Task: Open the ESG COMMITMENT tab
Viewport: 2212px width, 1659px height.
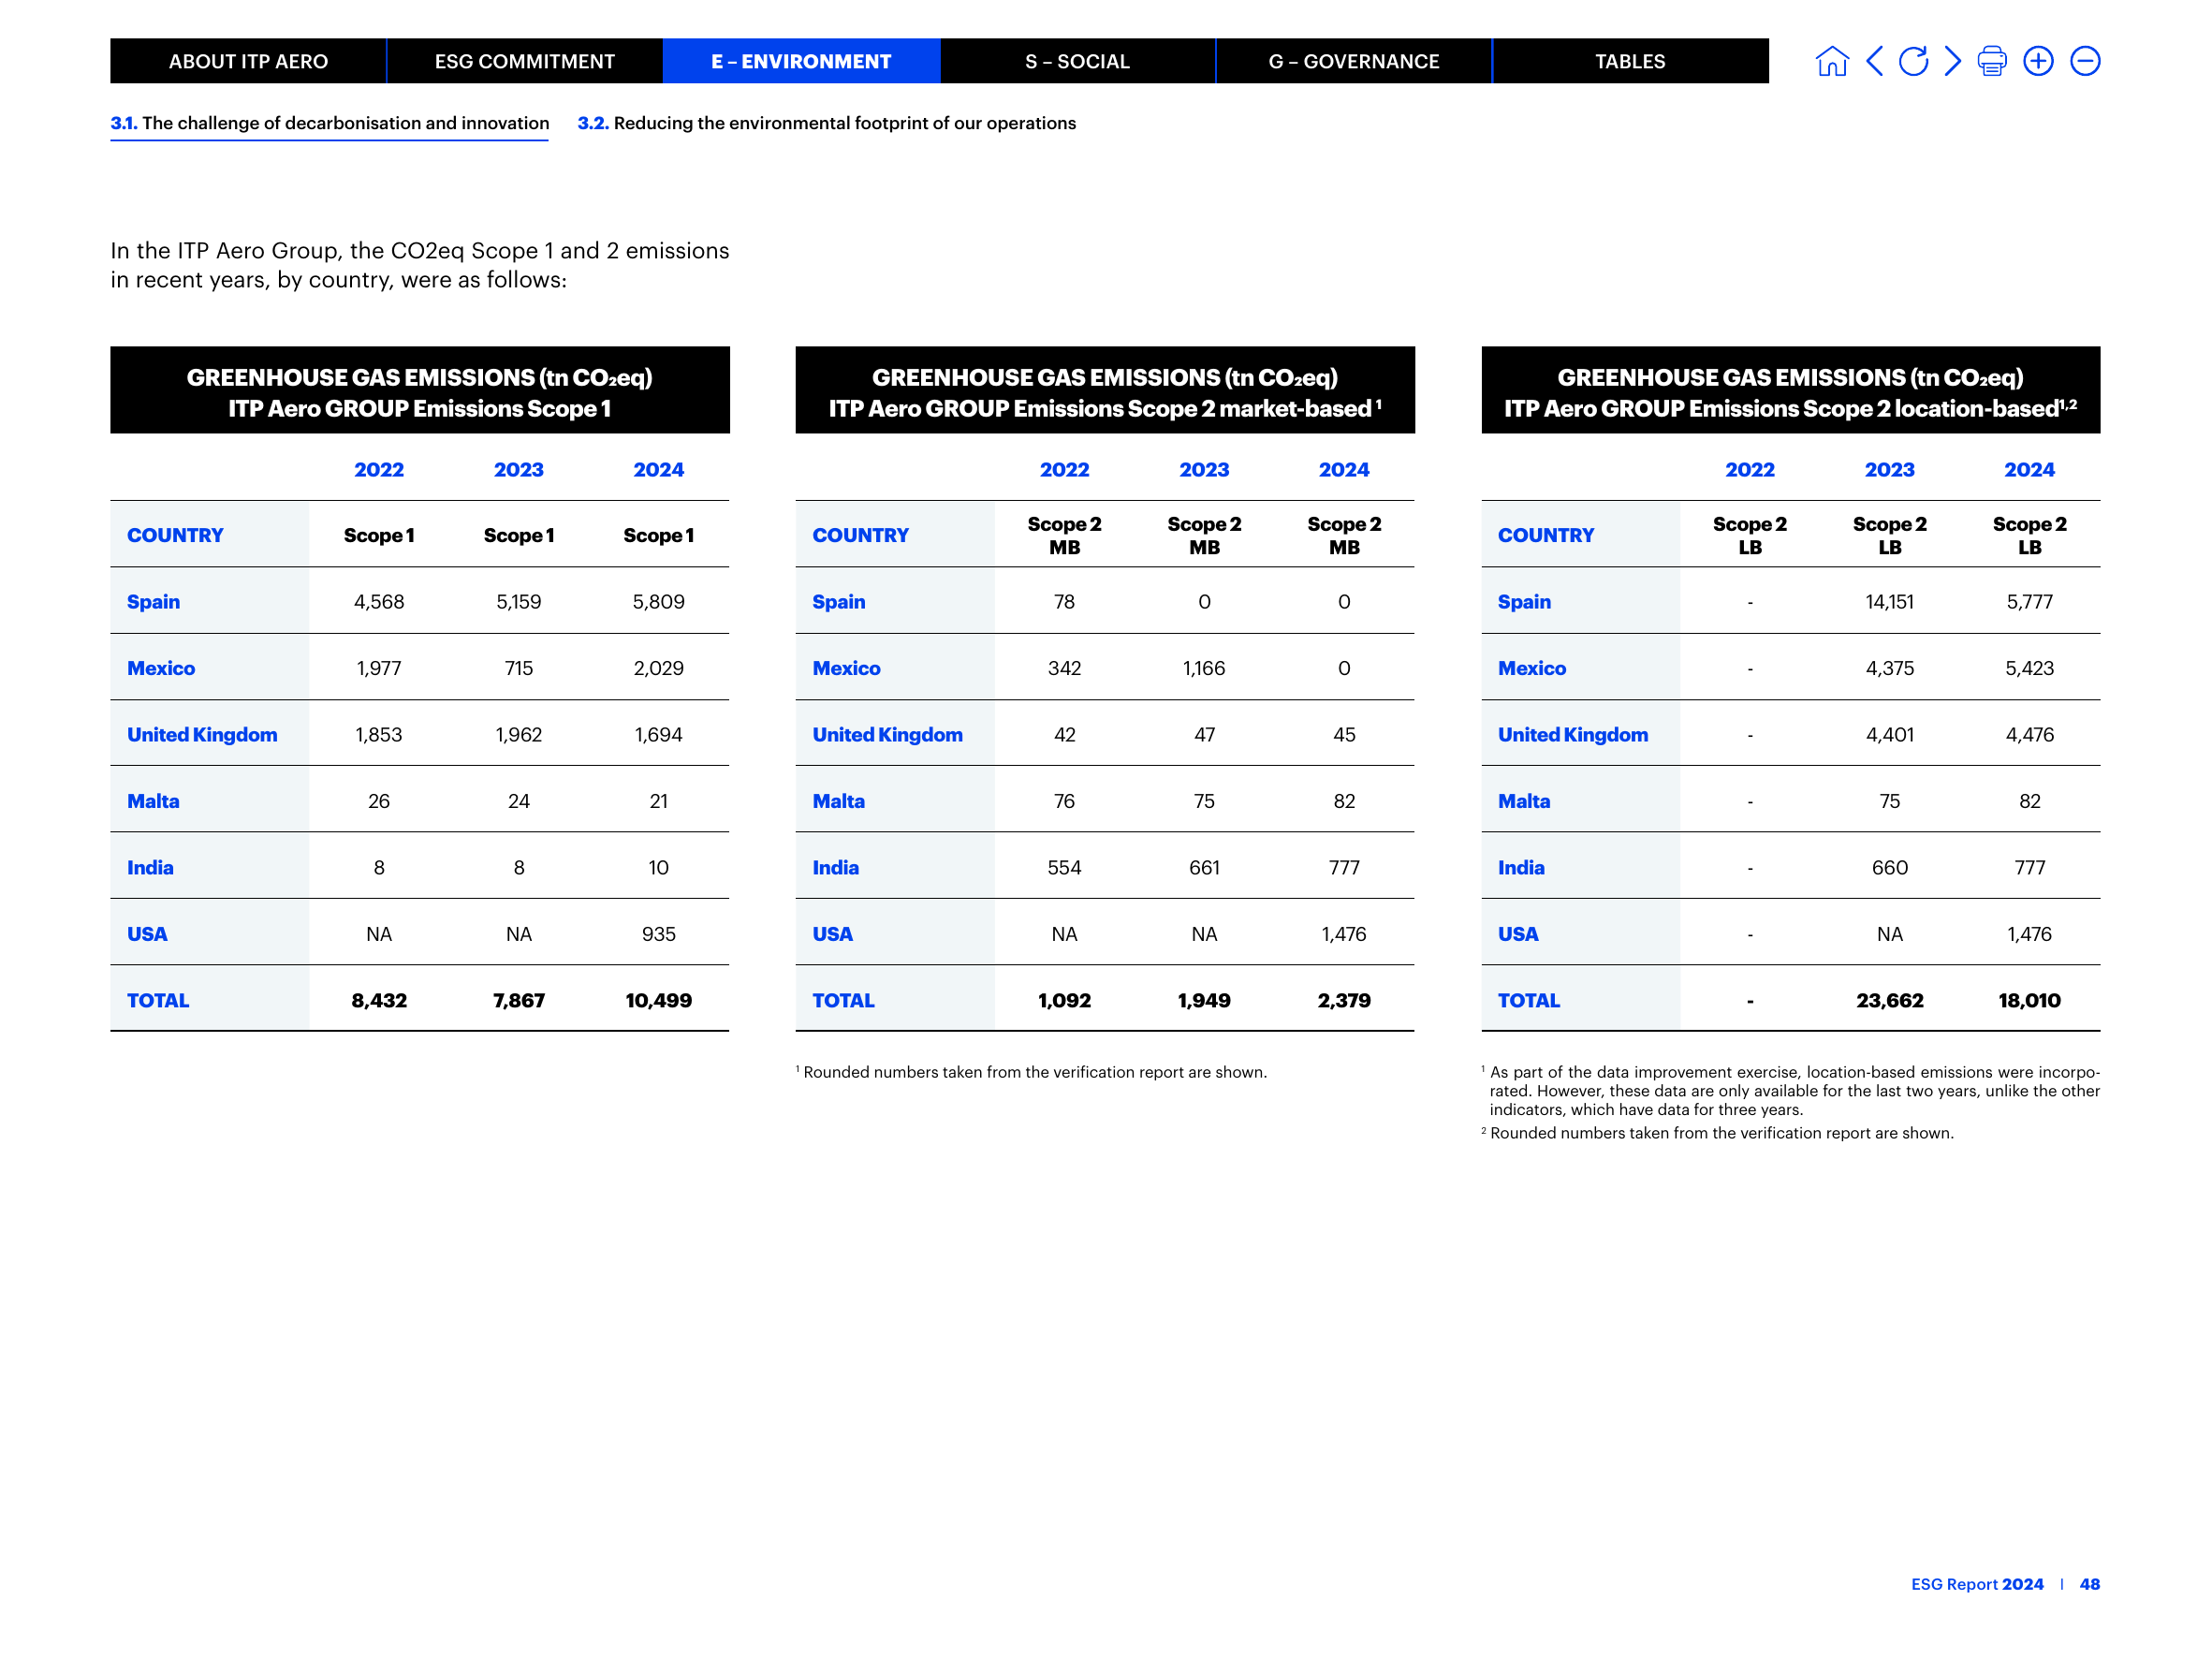Action: pyautogui.click(x=525, y=61)
